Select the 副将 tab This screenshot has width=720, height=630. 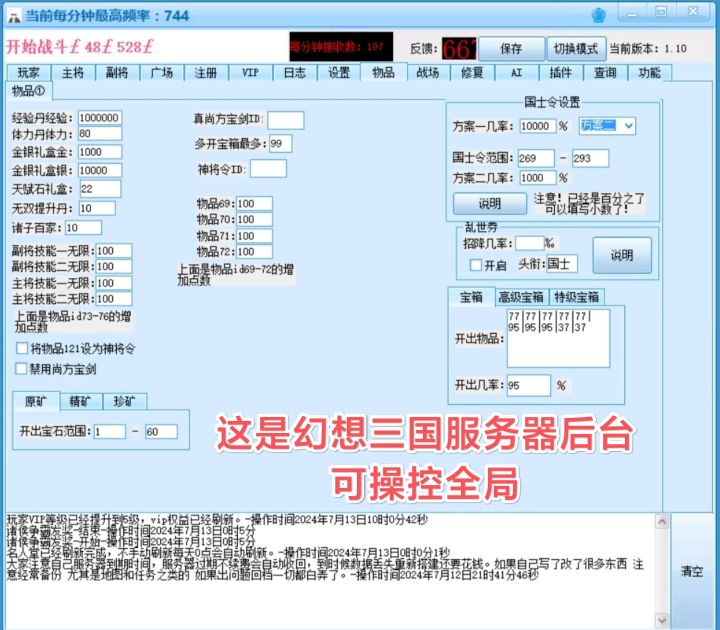coord(117,73)
